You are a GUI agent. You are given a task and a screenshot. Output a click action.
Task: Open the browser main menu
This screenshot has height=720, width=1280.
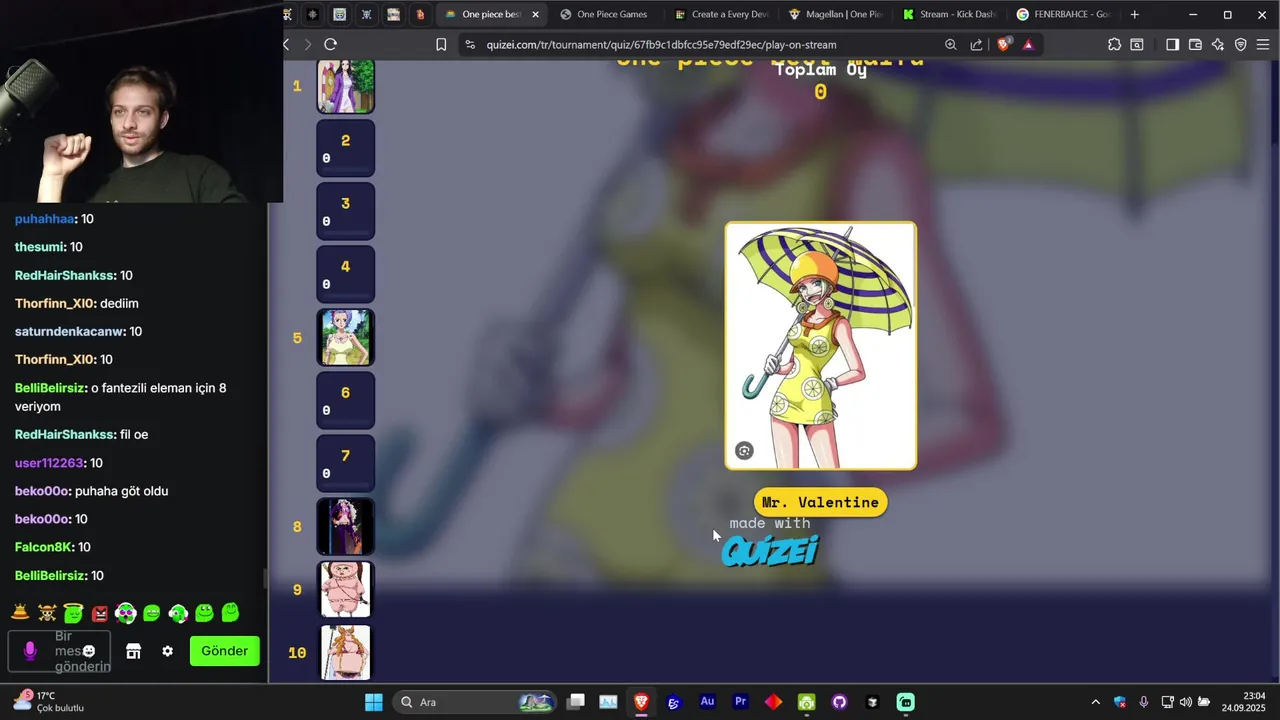point(1264,44)
